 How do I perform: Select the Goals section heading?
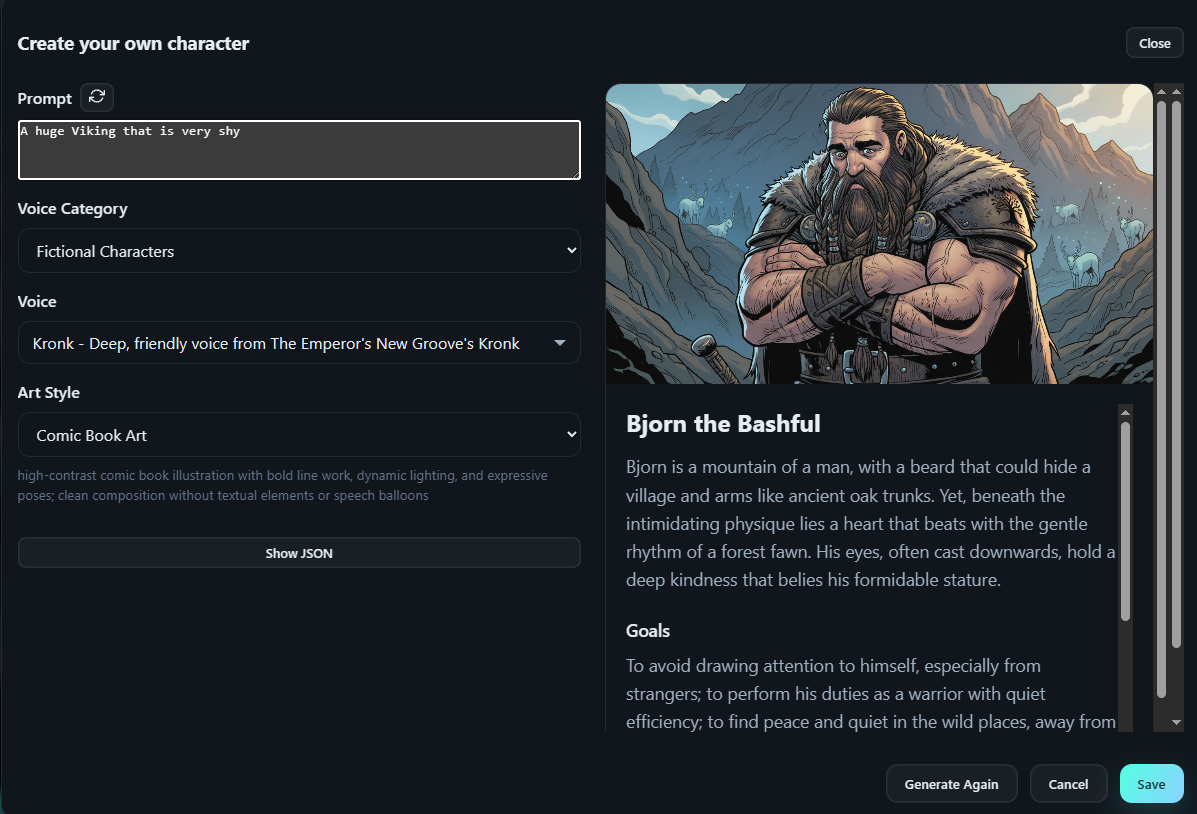(648, 631)
